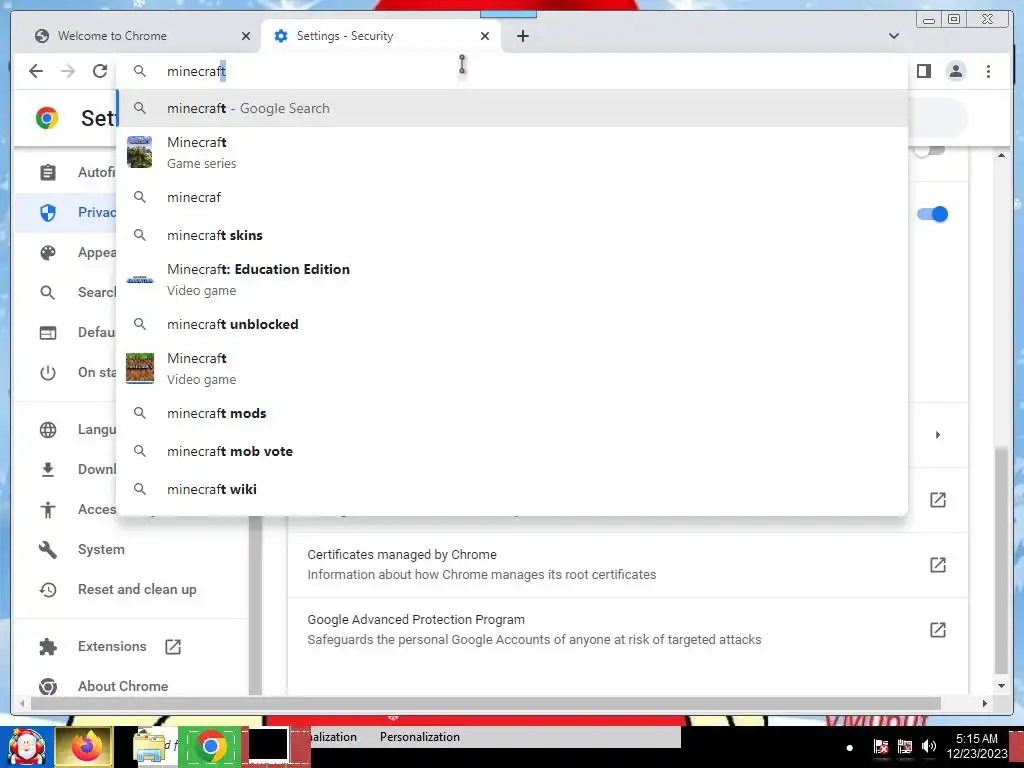Viewport: 1024px width, 768px height.
Task: Open File Explorer from taskbar
Action: pyautogui.click(x=150, y=748)
